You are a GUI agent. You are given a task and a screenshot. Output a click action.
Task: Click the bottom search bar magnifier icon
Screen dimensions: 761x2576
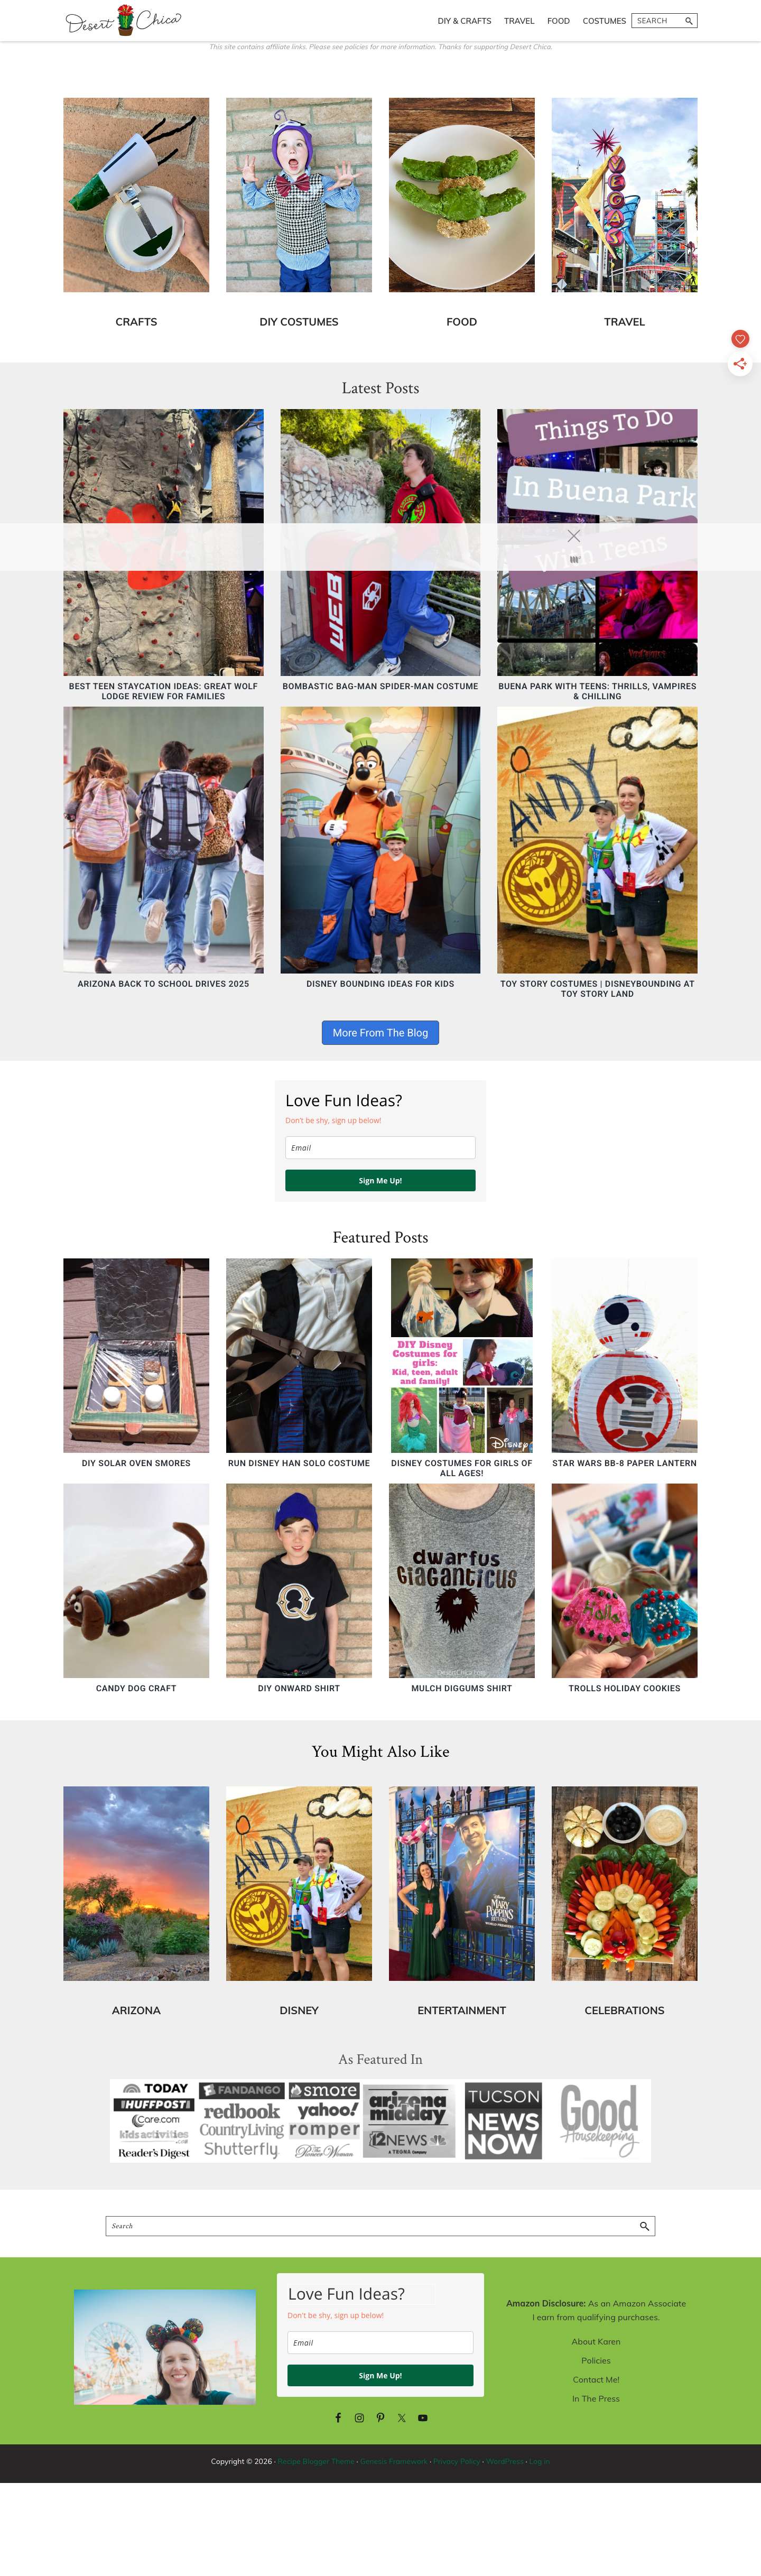[645, 2226]
